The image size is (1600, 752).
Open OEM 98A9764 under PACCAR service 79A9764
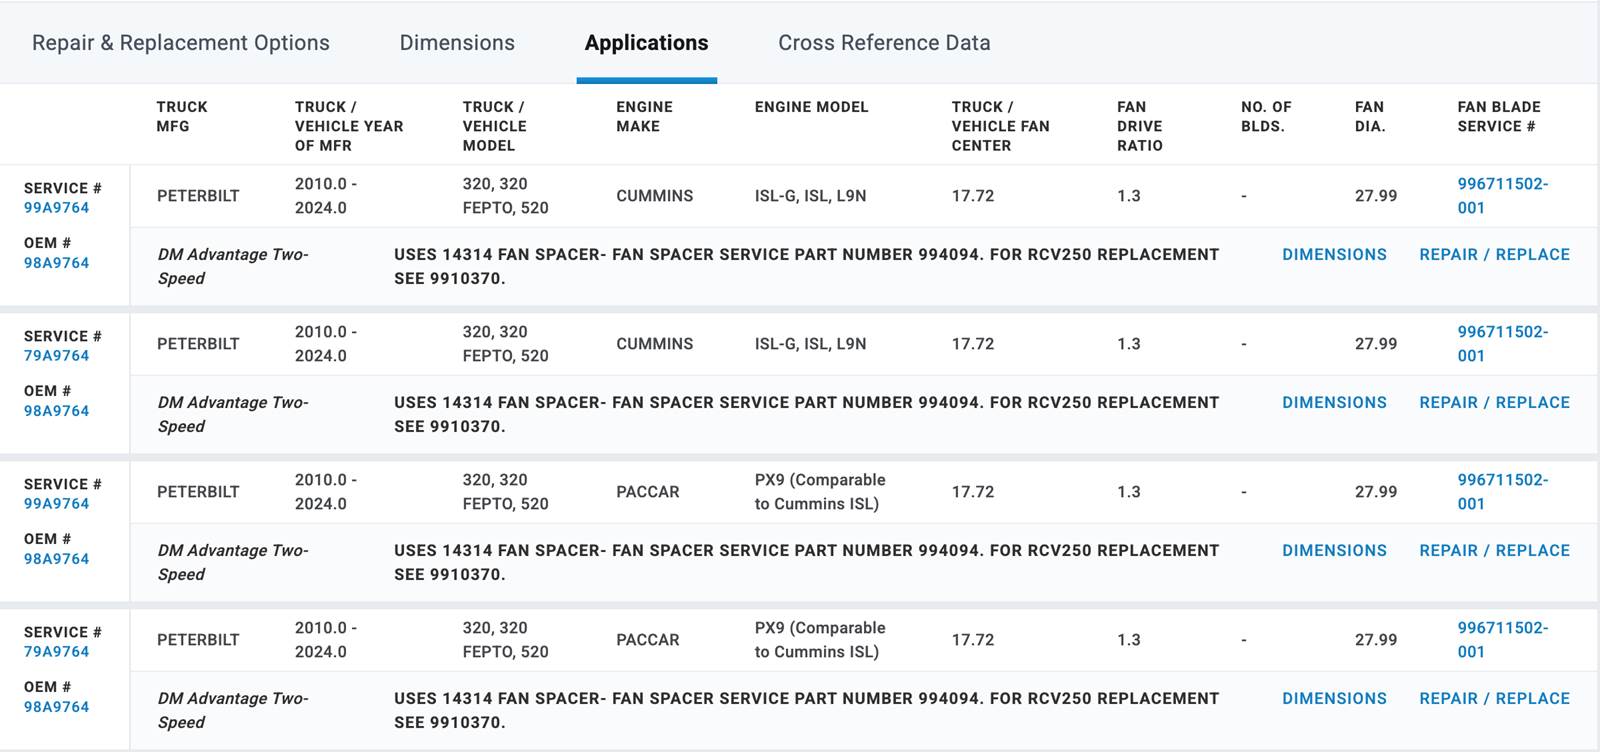tap(56, 707)
